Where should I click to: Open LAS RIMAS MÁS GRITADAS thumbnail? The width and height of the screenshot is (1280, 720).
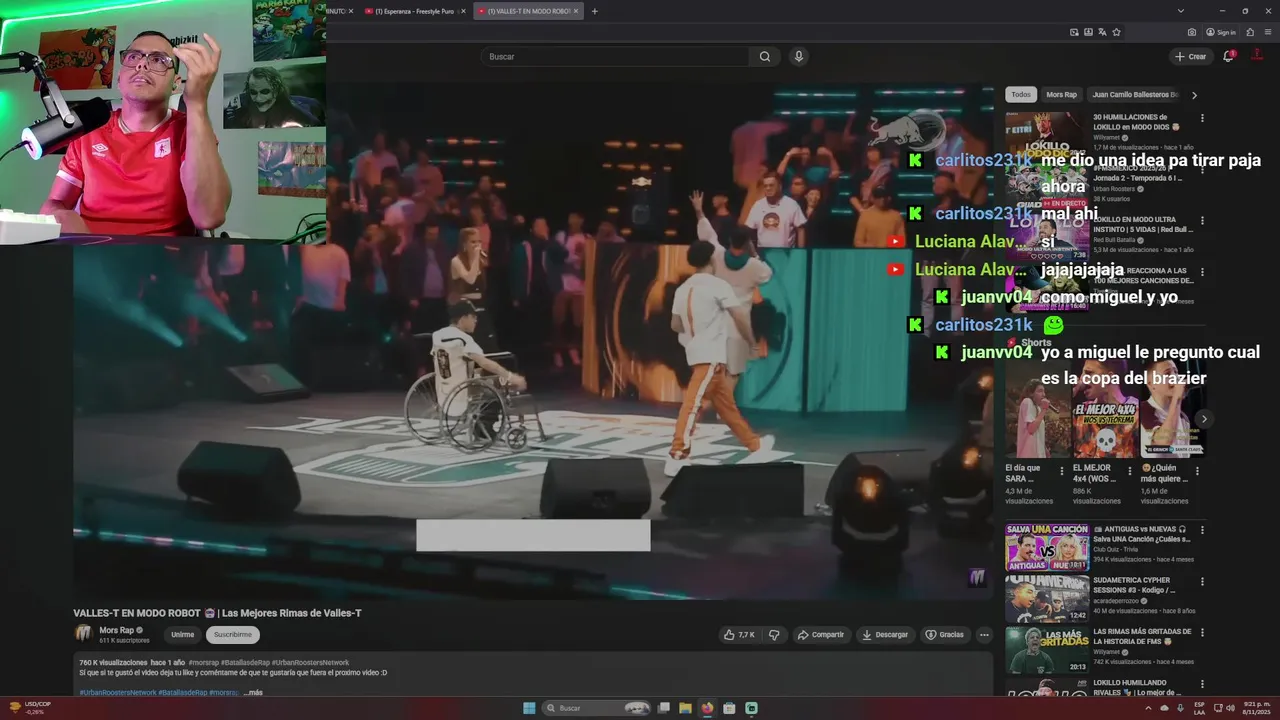(1047, 650)
